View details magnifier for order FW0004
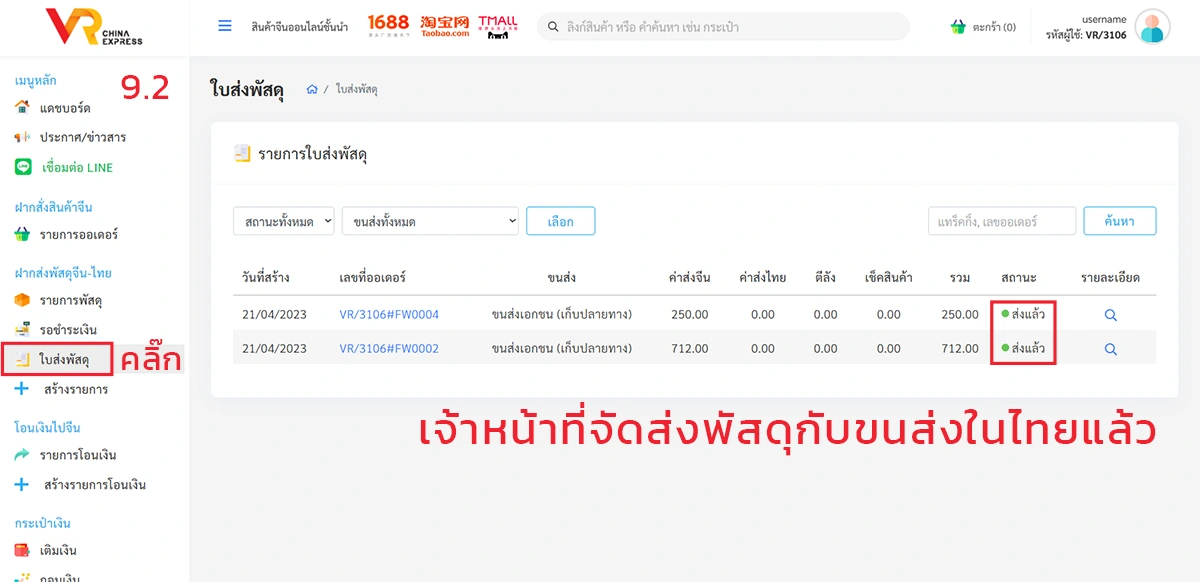The width and height of the screenshot is (1200, 582). (x=1110, y=315)
